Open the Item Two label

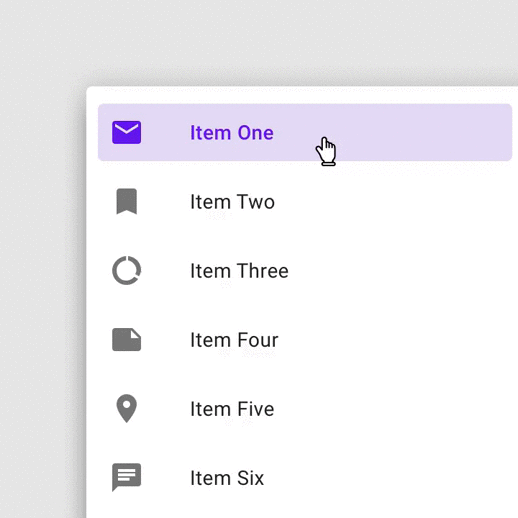click(x=232, y=202)
